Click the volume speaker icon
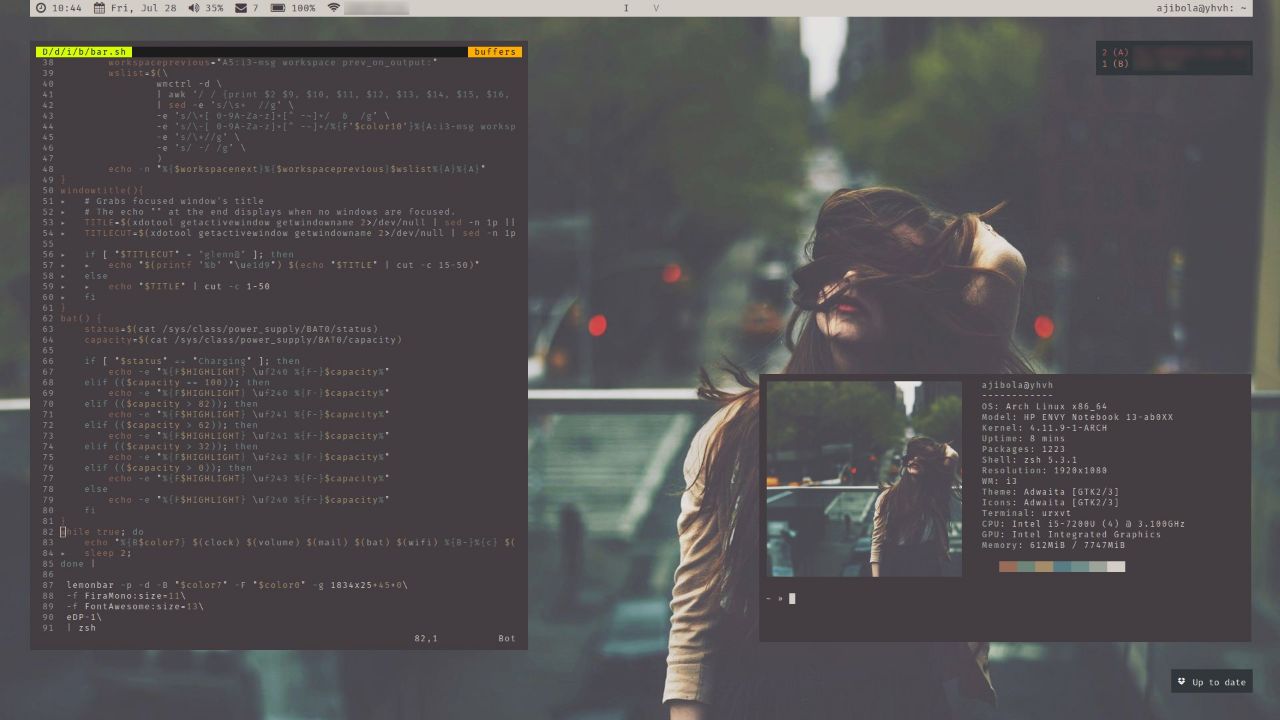 click(193, 8)
